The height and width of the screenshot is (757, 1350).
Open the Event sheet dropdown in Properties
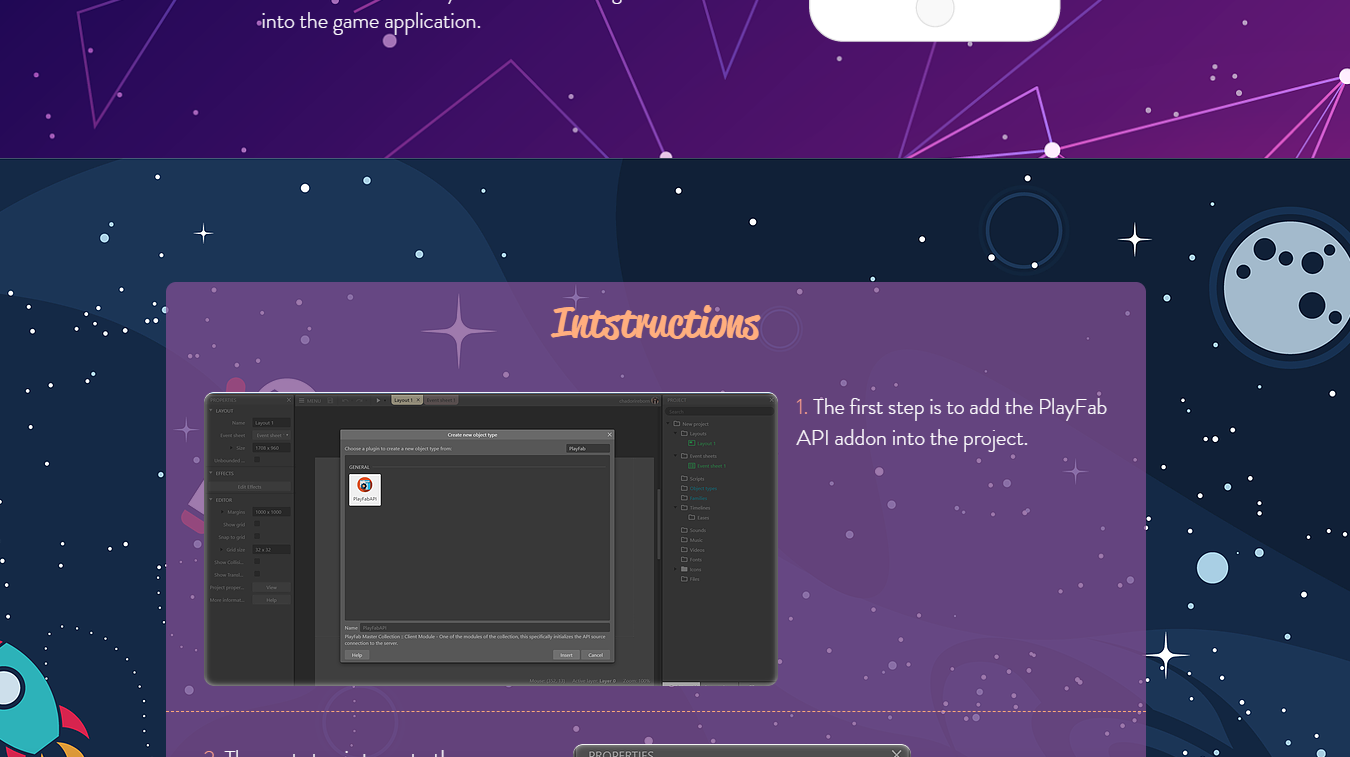point(271,435)
